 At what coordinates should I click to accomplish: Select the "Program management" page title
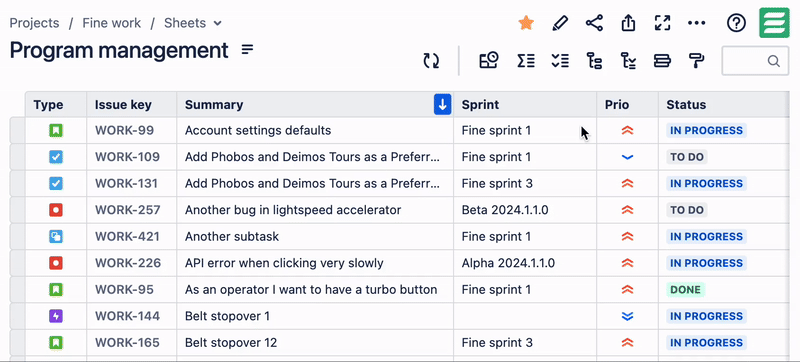point(119,50)
